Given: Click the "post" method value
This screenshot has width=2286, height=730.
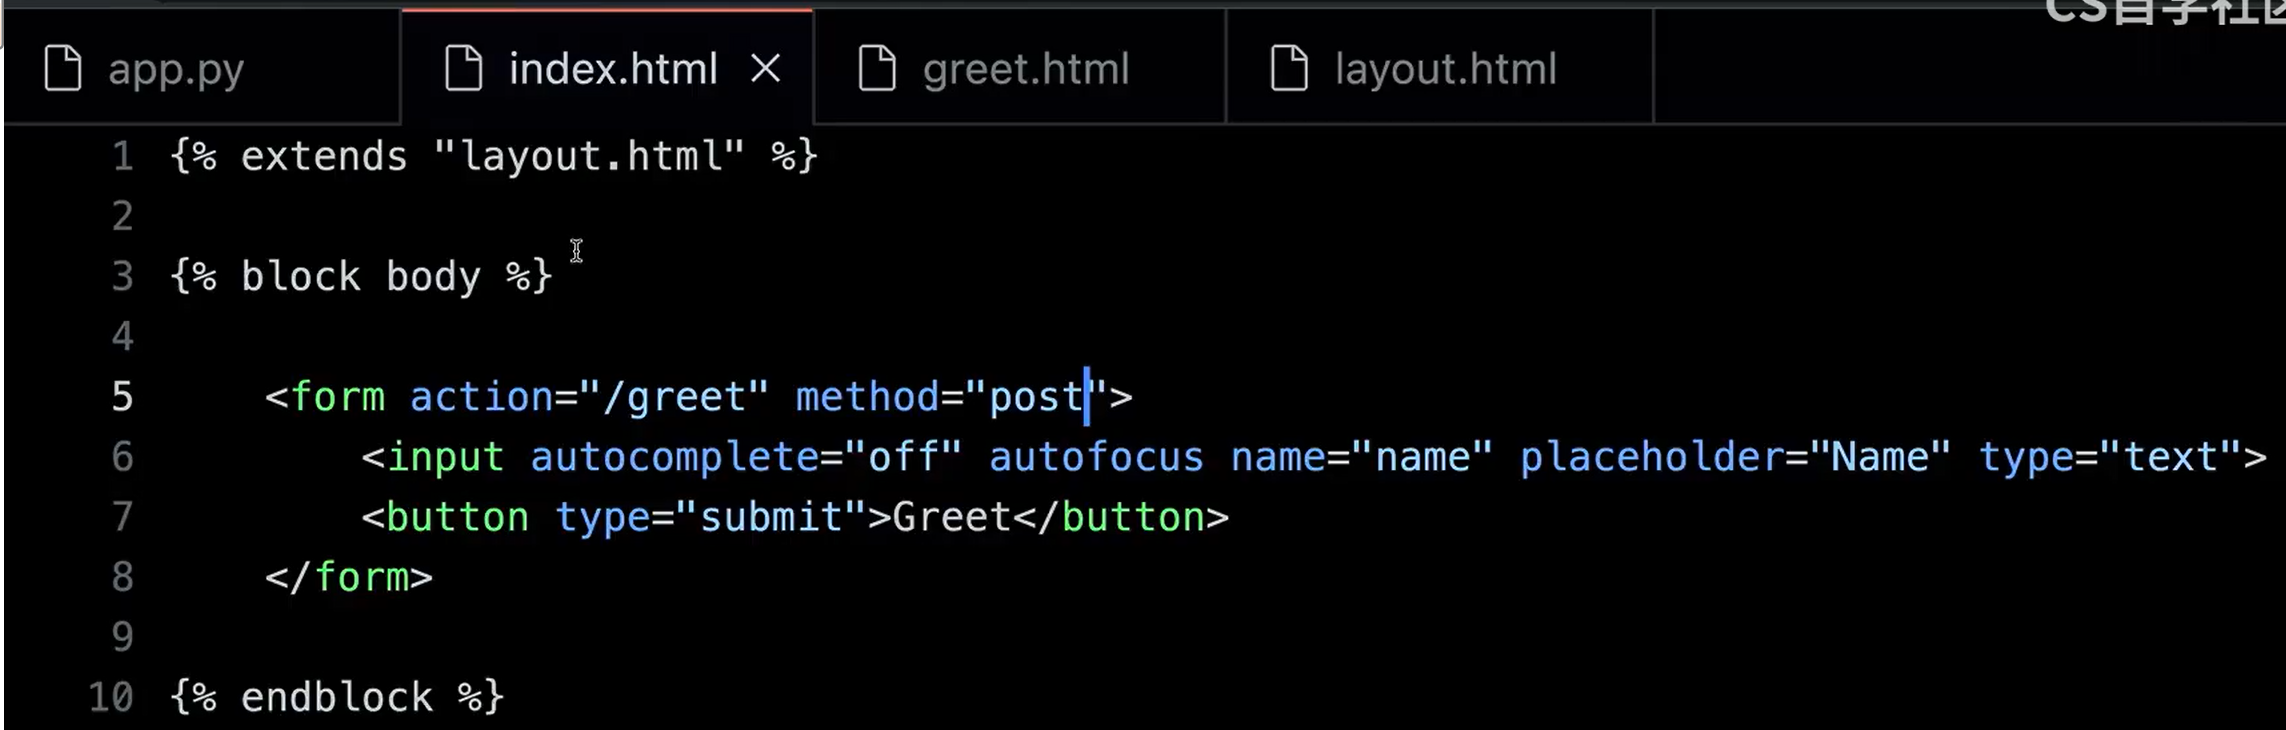Looking at the screenshot, I should pyautogui.click(x=1035, y=397).
